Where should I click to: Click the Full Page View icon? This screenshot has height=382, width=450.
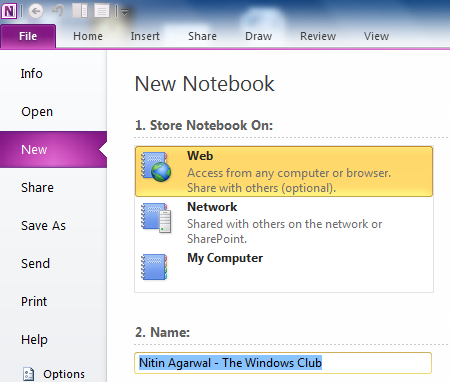[102, 11]
